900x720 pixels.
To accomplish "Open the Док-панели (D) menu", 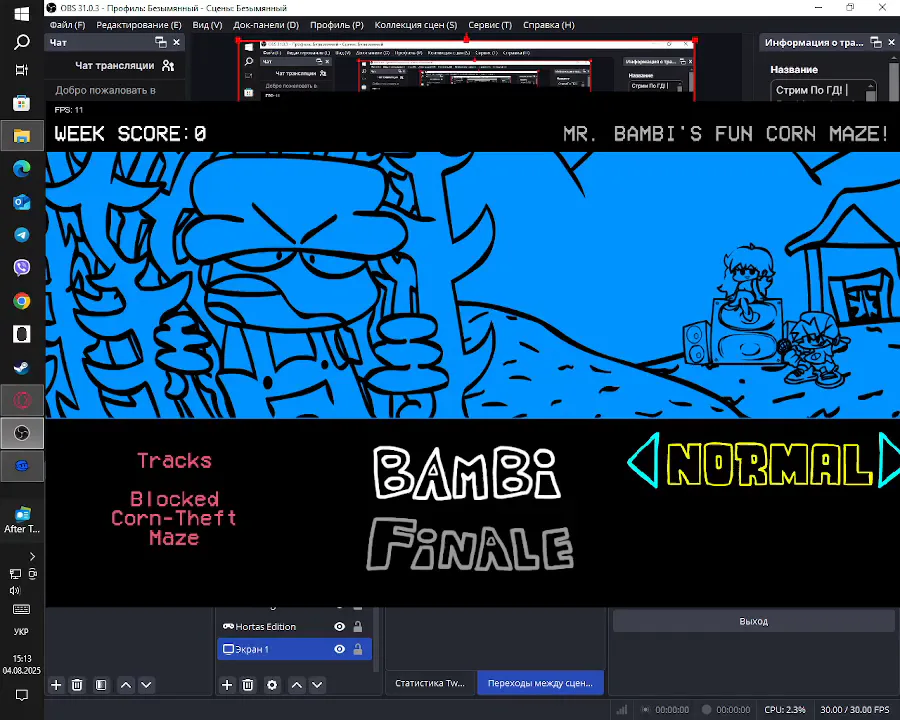I will 266,25.
